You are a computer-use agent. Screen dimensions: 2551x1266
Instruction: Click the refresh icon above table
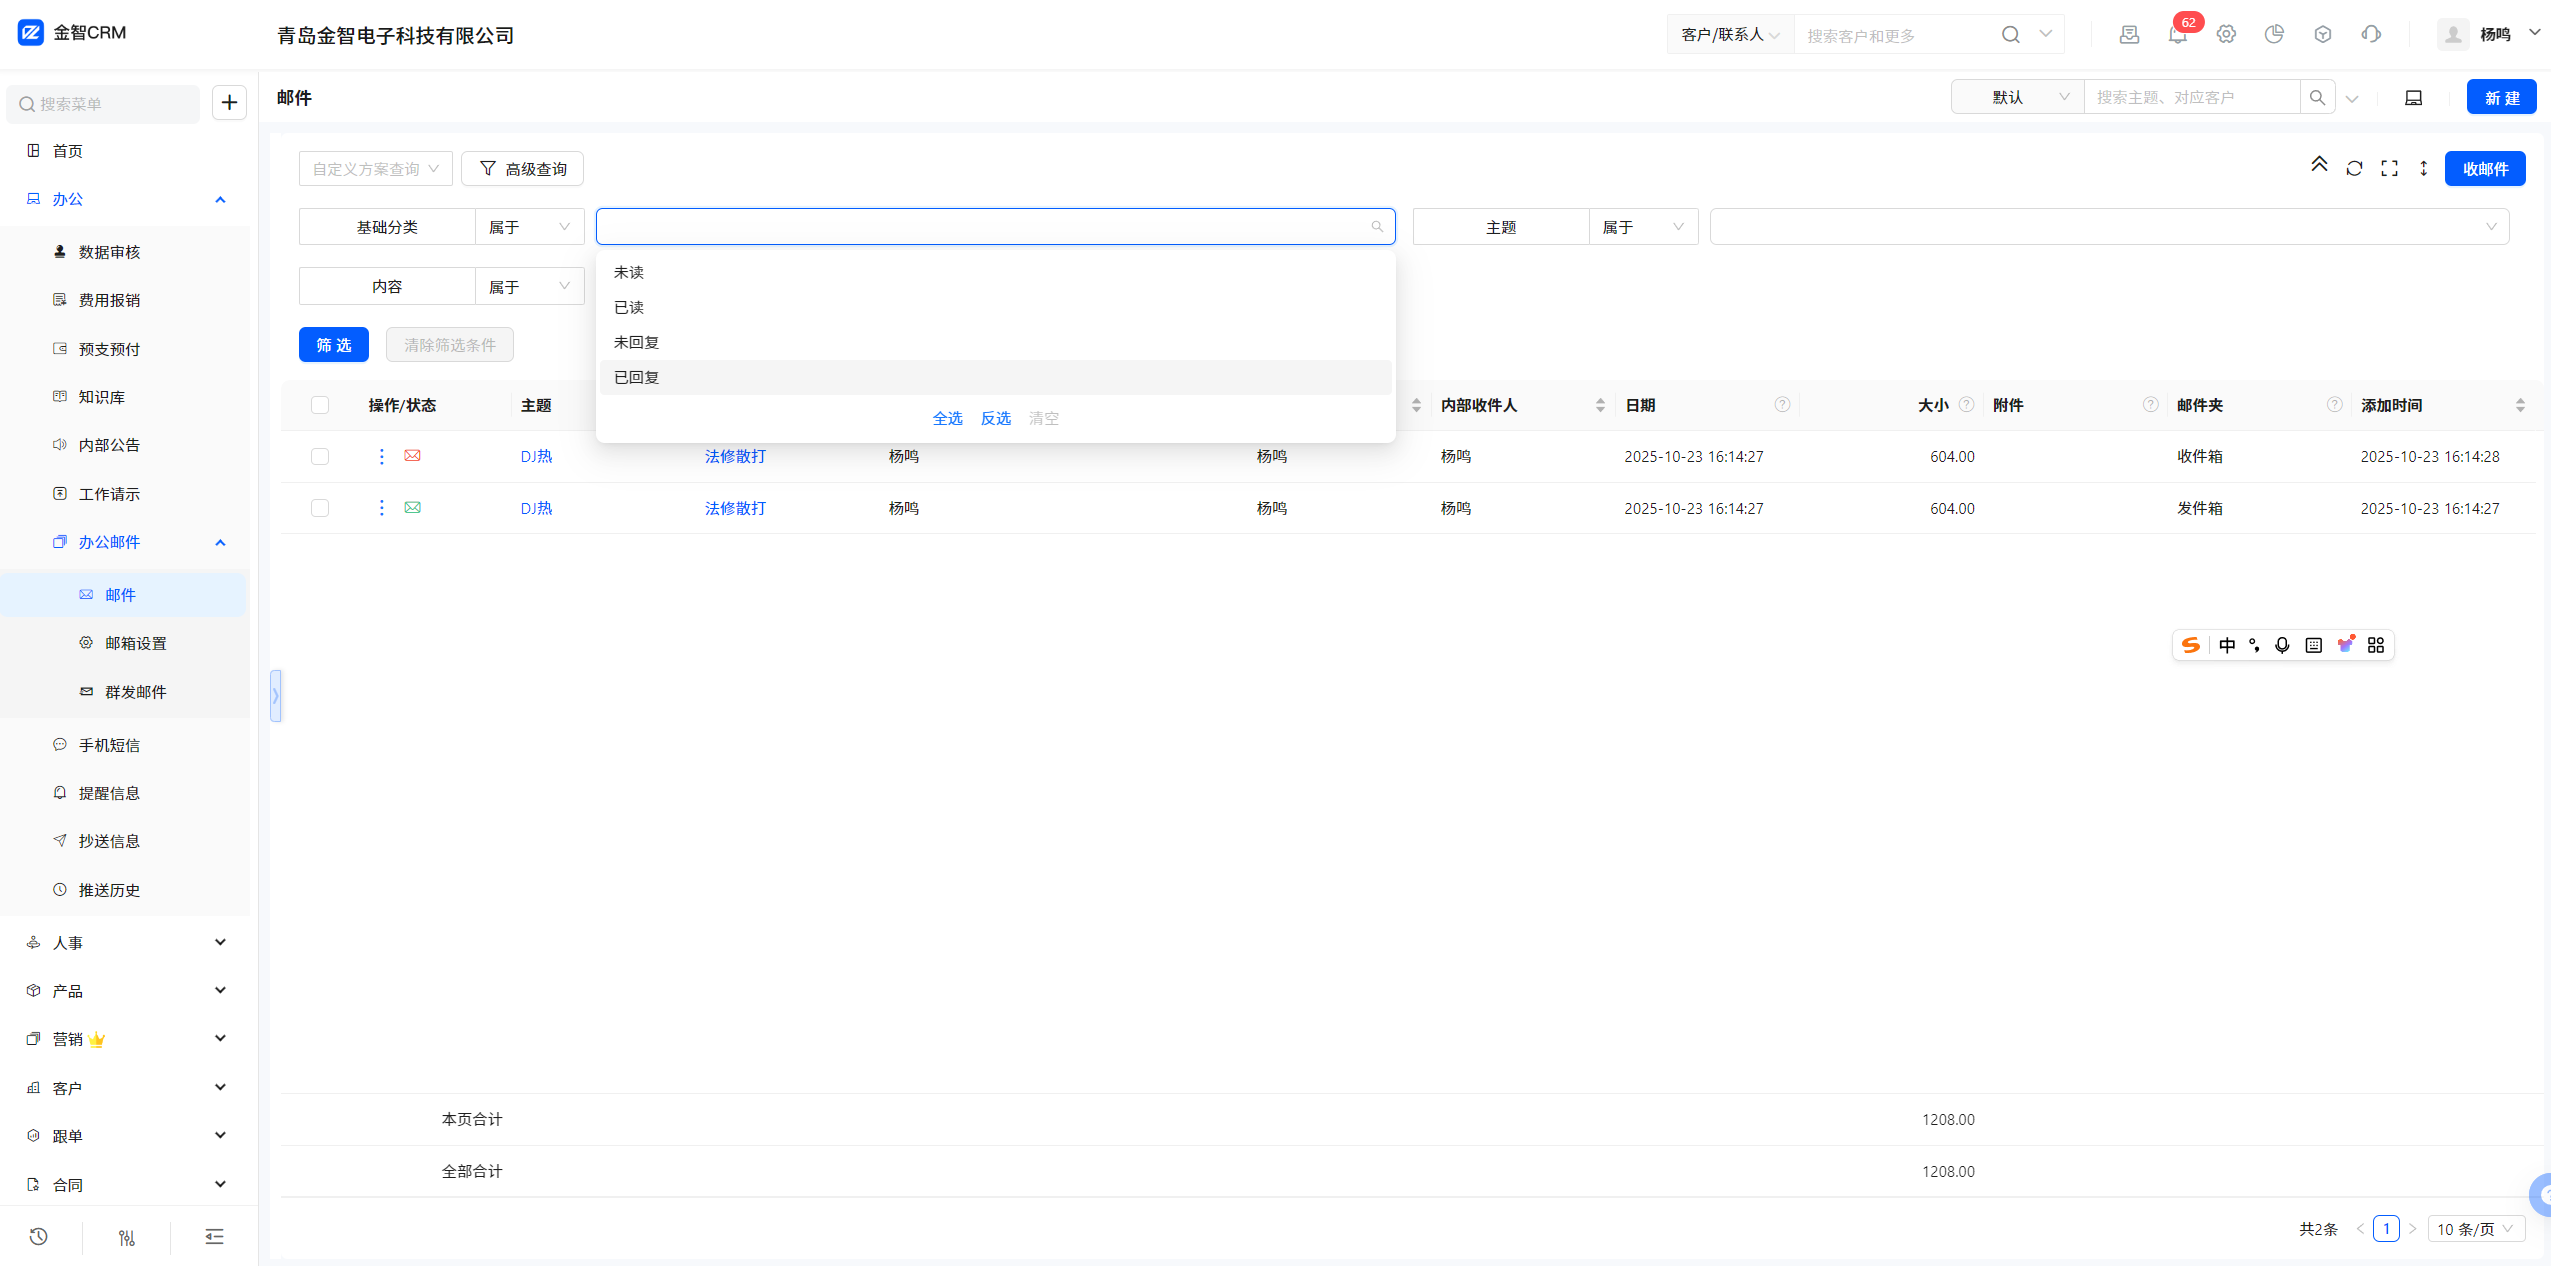pos(2354,168)
